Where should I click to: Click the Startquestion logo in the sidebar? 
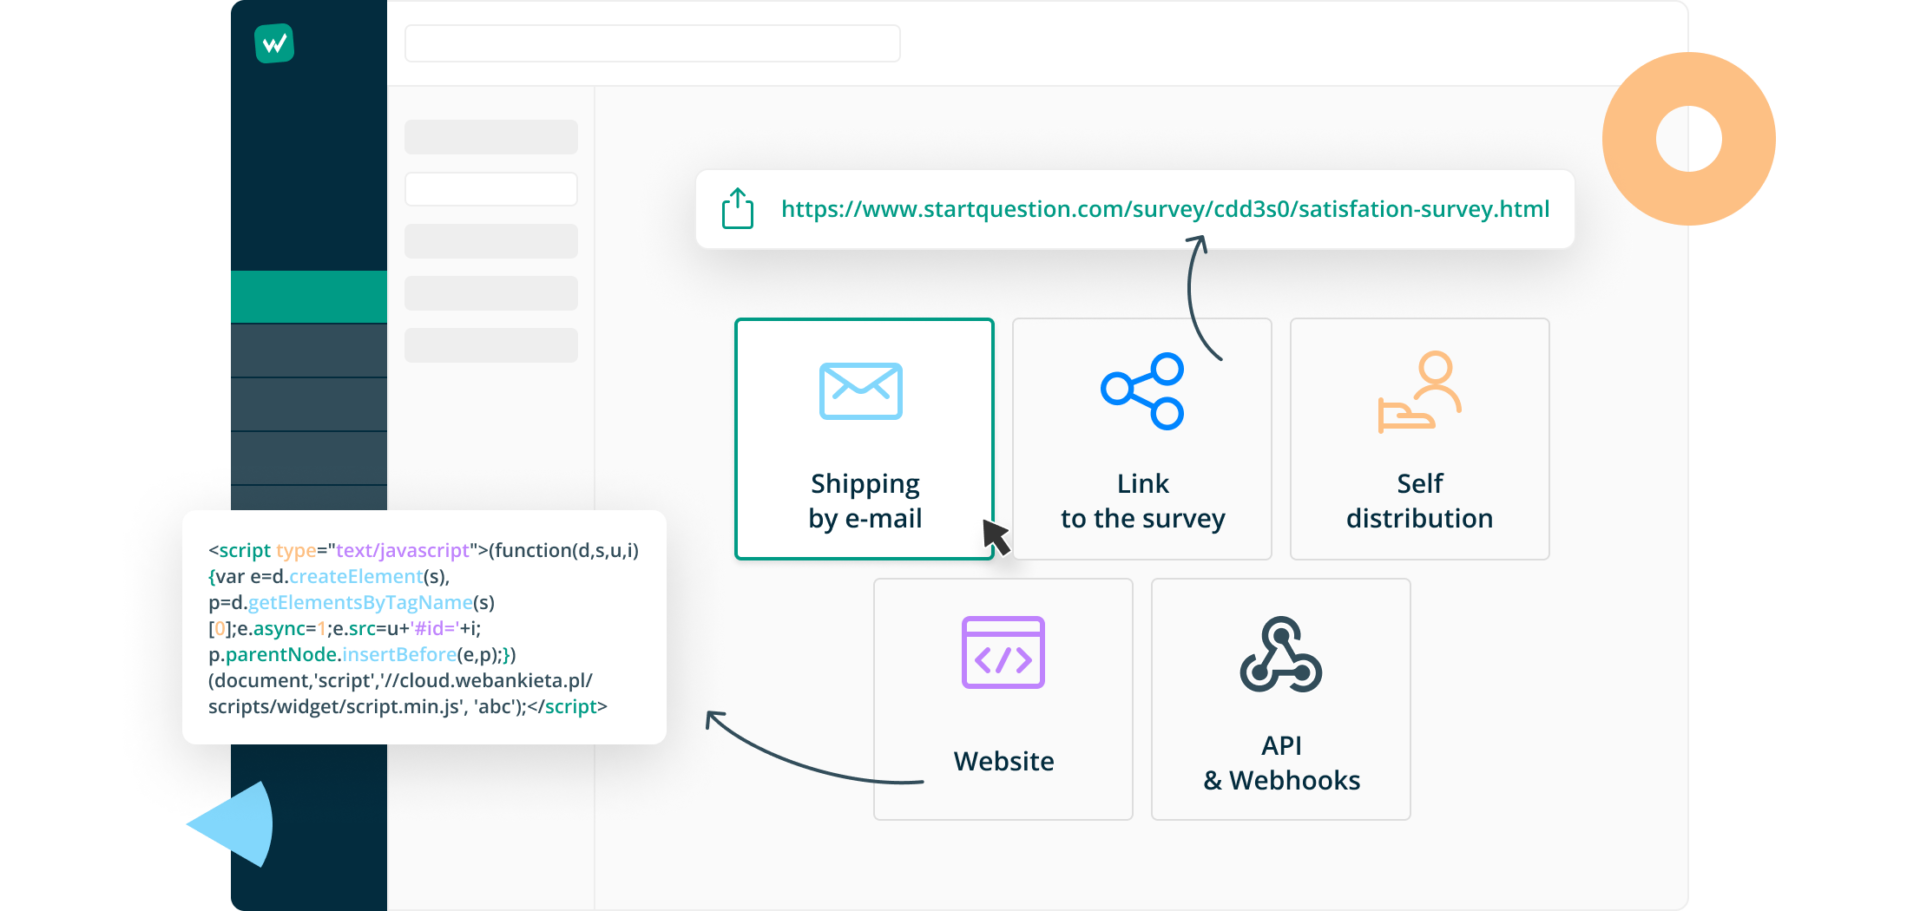(275, 43)
